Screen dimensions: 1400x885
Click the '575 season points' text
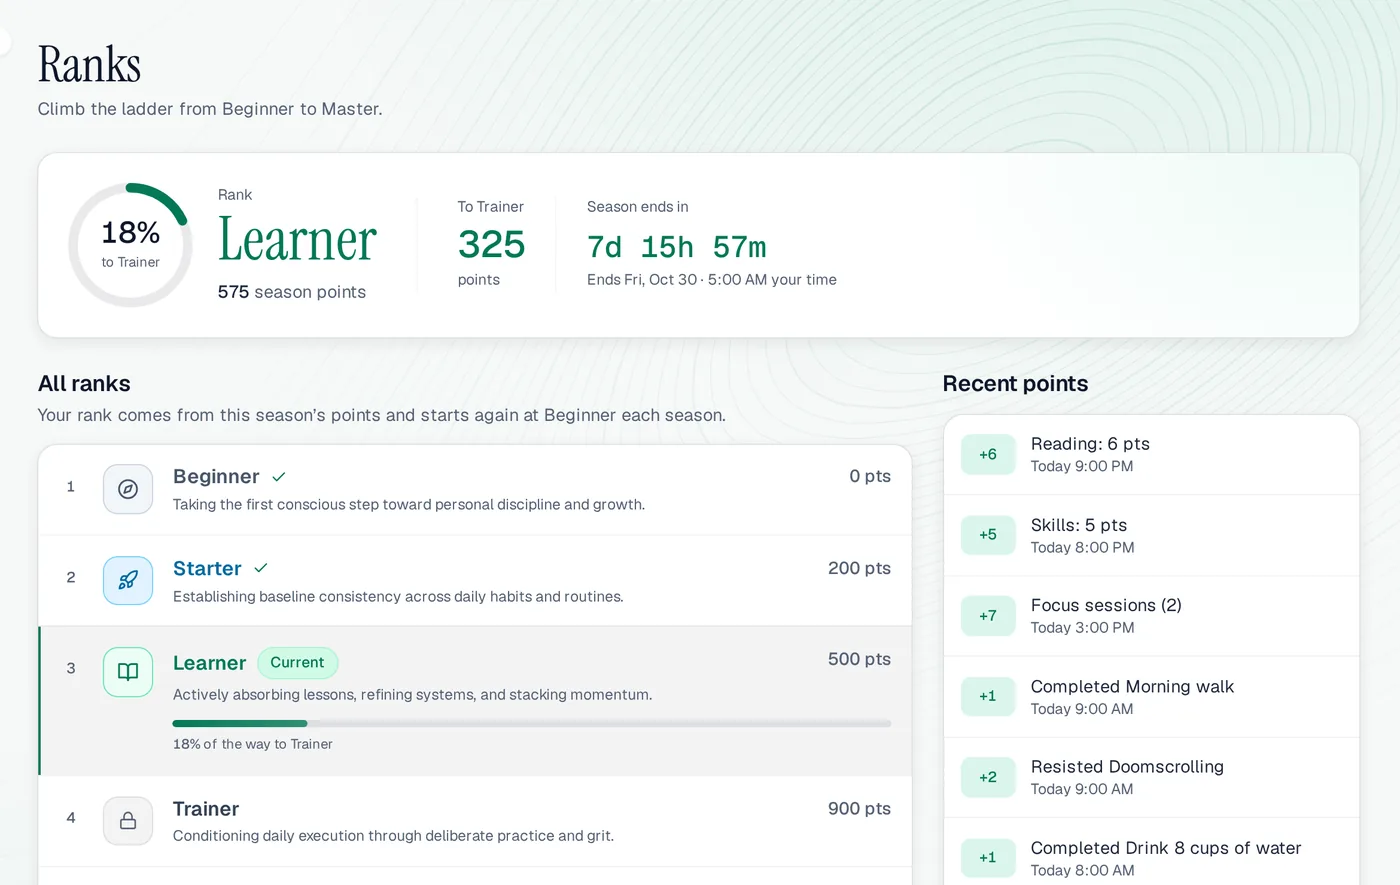[292, 292]
